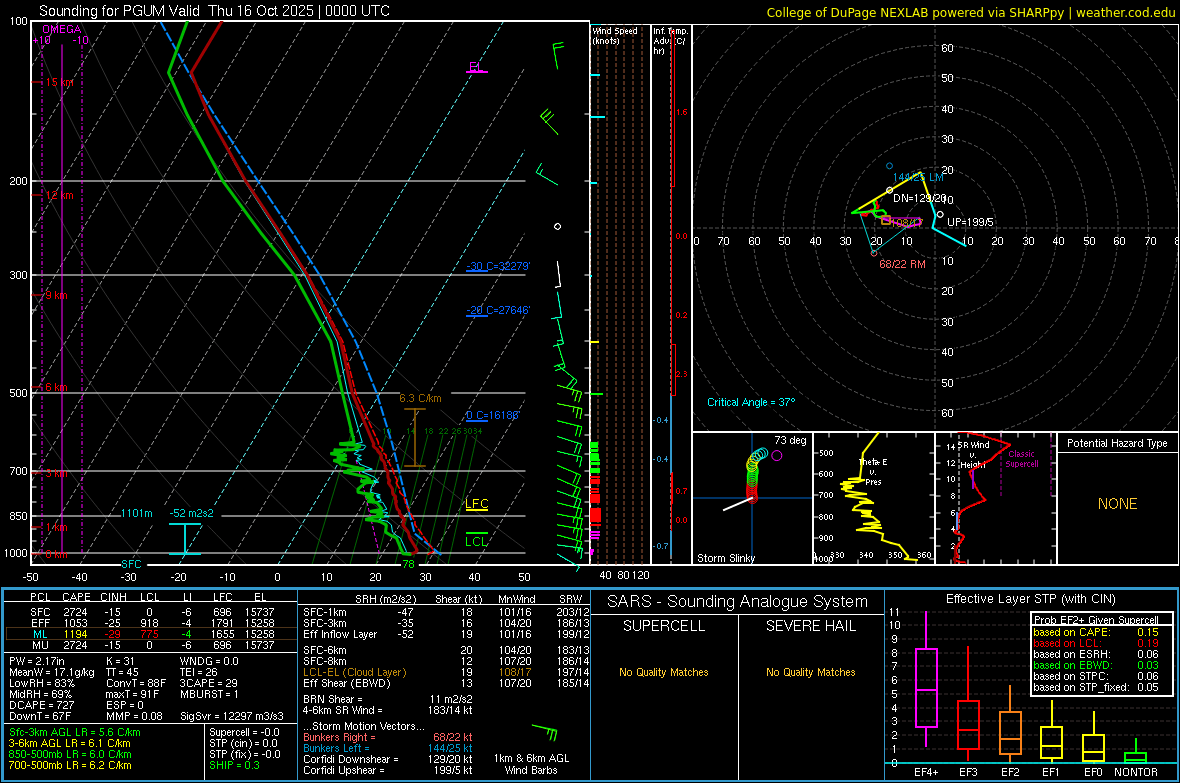Click the '144/25 LM' hodograph label
This screenshot has height=783, width=1180.
(x=918, y=177)
